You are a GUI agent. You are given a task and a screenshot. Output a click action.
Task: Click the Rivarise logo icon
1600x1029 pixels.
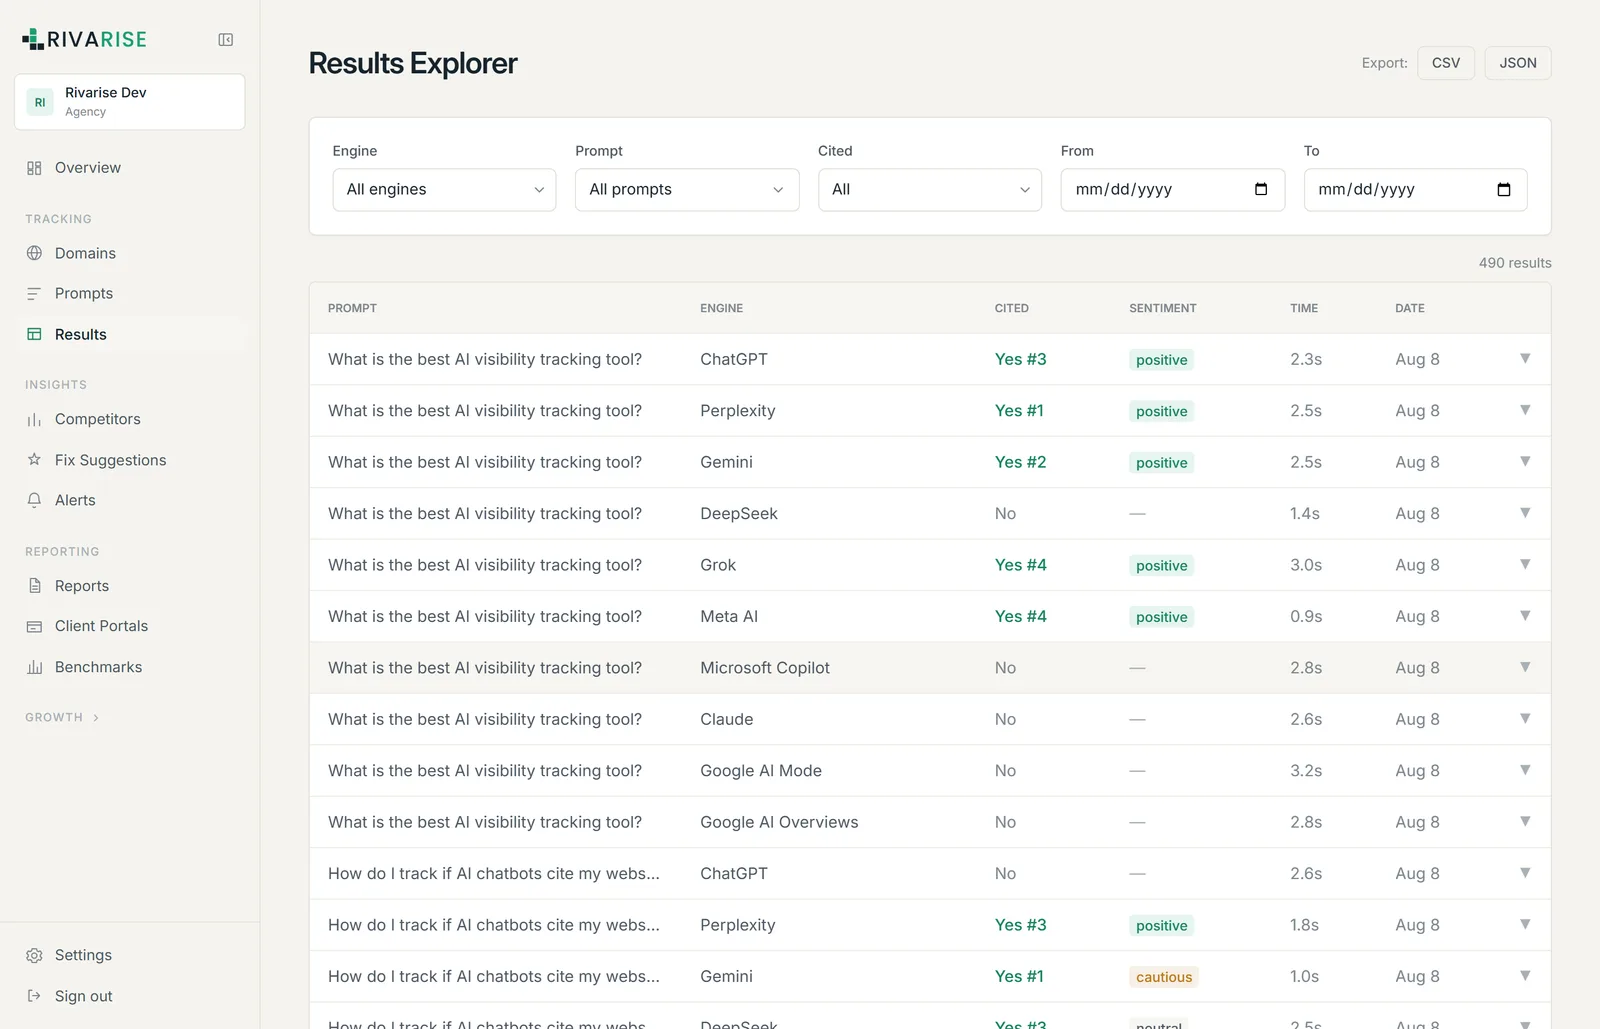tap(33, 39)
